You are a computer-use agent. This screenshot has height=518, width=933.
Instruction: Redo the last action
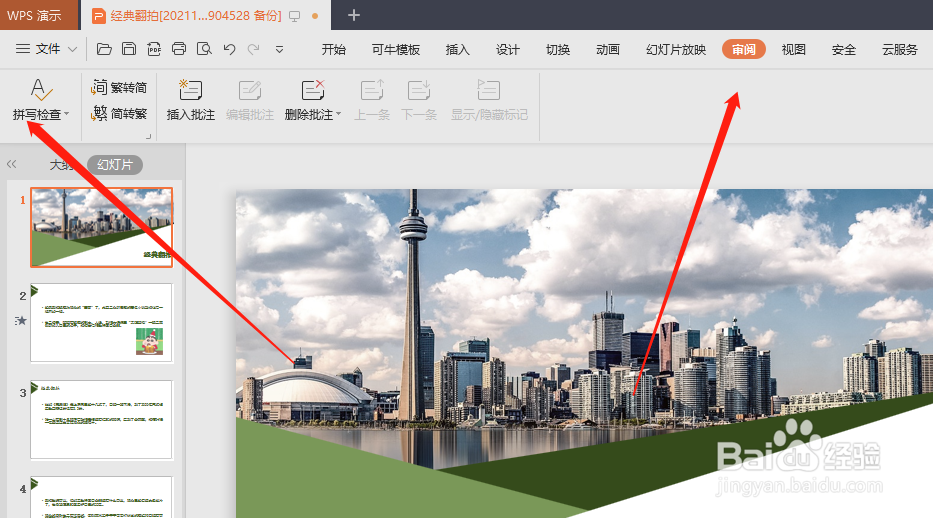point(254,49)
